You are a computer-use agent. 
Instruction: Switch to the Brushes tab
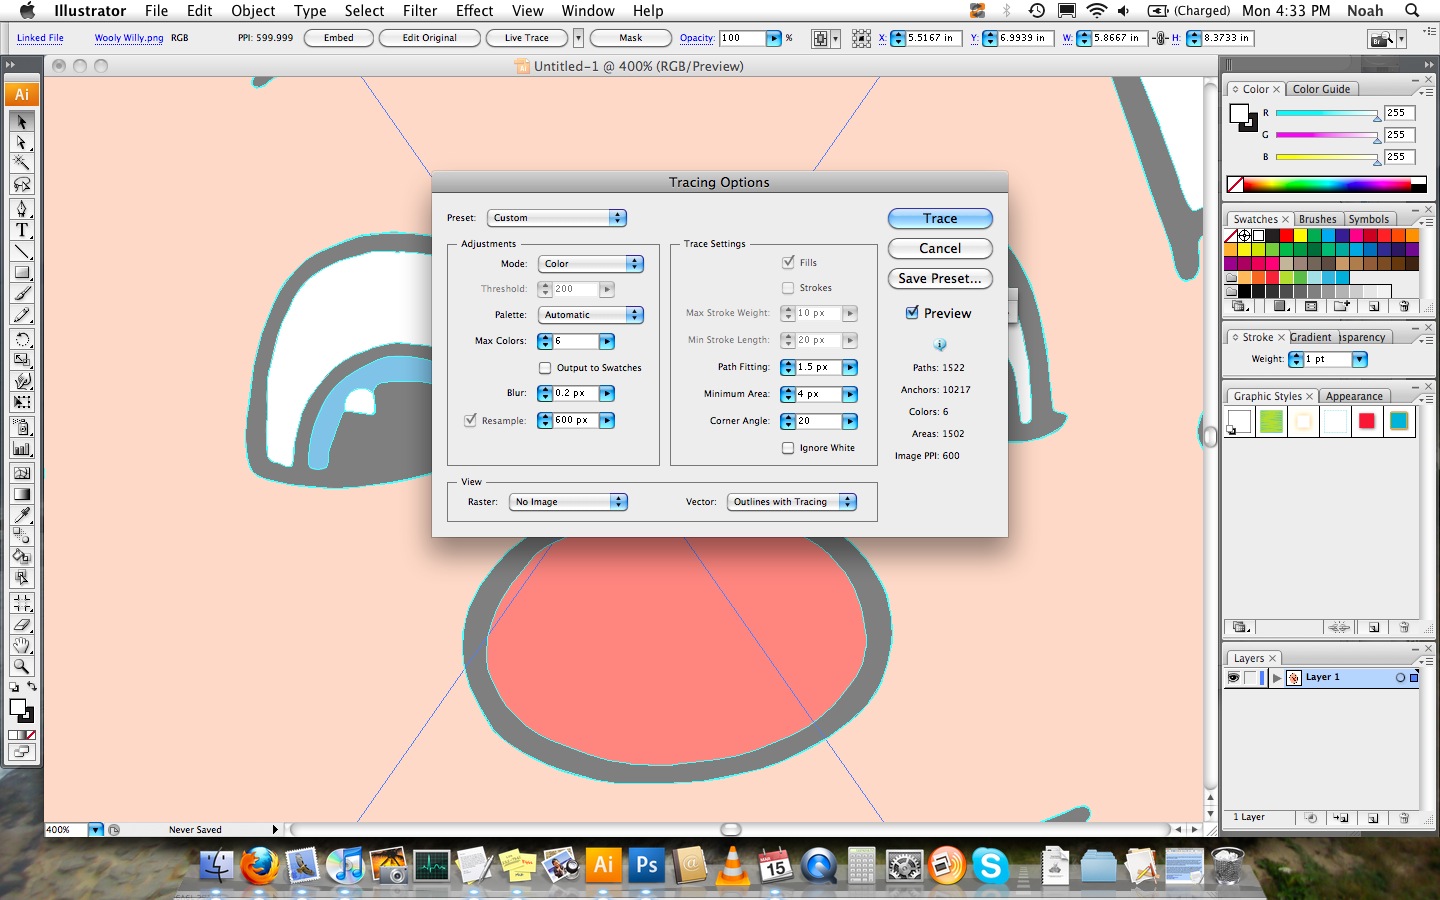pyautogui.click(x=1318, y=219)
